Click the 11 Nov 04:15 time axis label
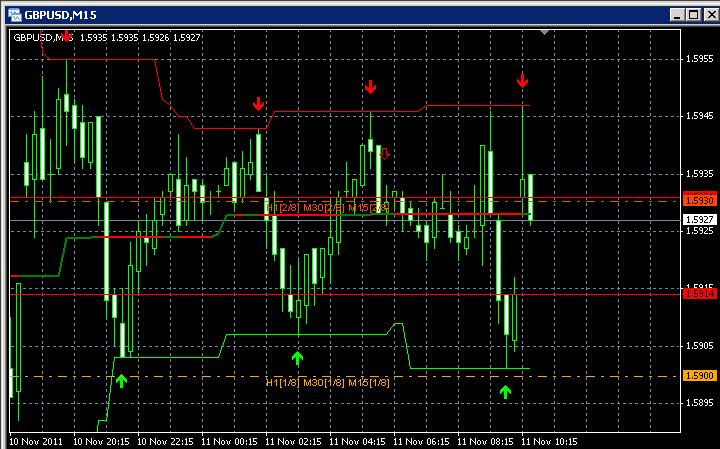The height and width of the screenshot is (449, 720). 357,442
